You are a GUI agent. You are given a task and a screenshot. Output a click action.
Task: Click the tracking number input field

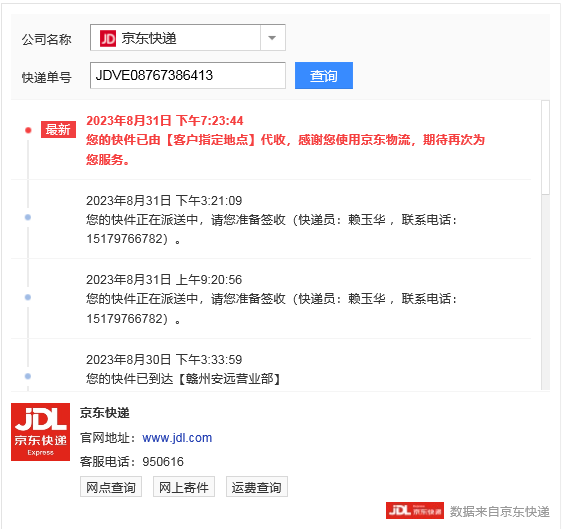click(188, 75)
